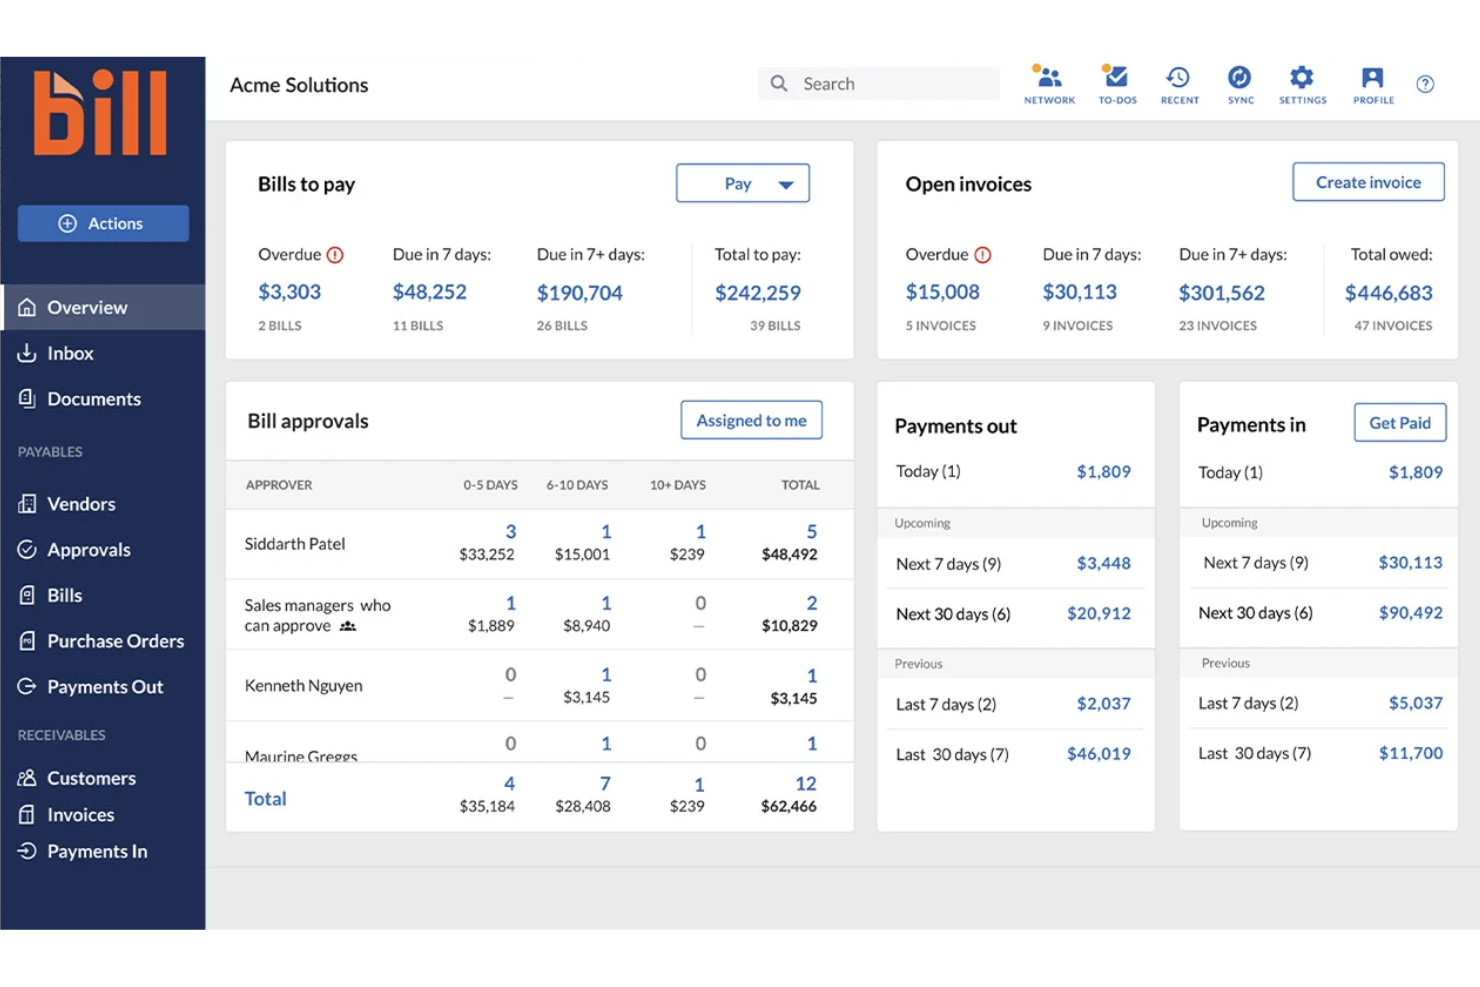
Task: Click the Sync icon
Action: click(x=1240, y=84)
